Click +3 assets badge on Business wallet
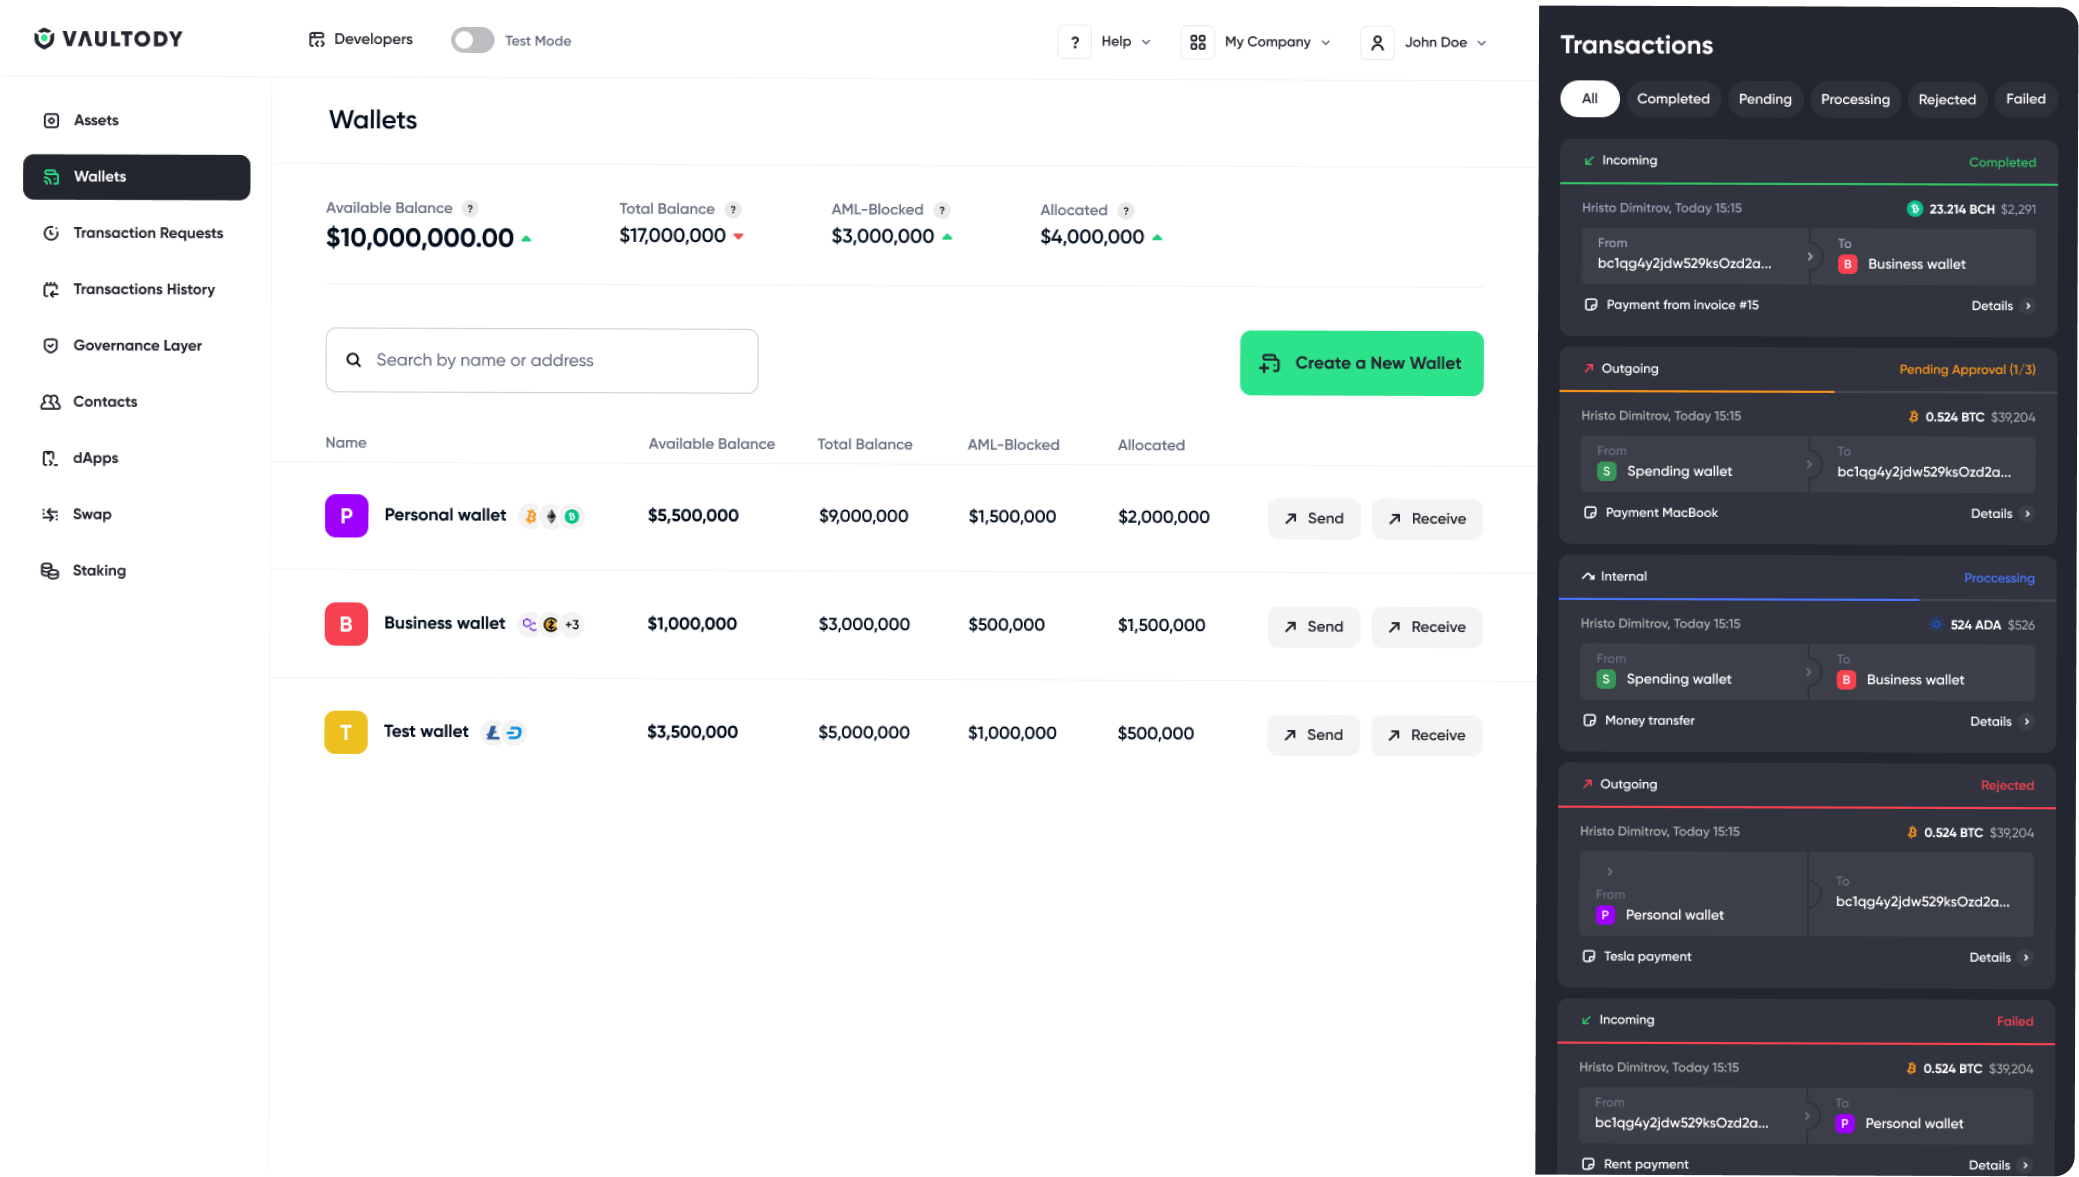Screen dimensions: 2079x1177 pos(572,625)
